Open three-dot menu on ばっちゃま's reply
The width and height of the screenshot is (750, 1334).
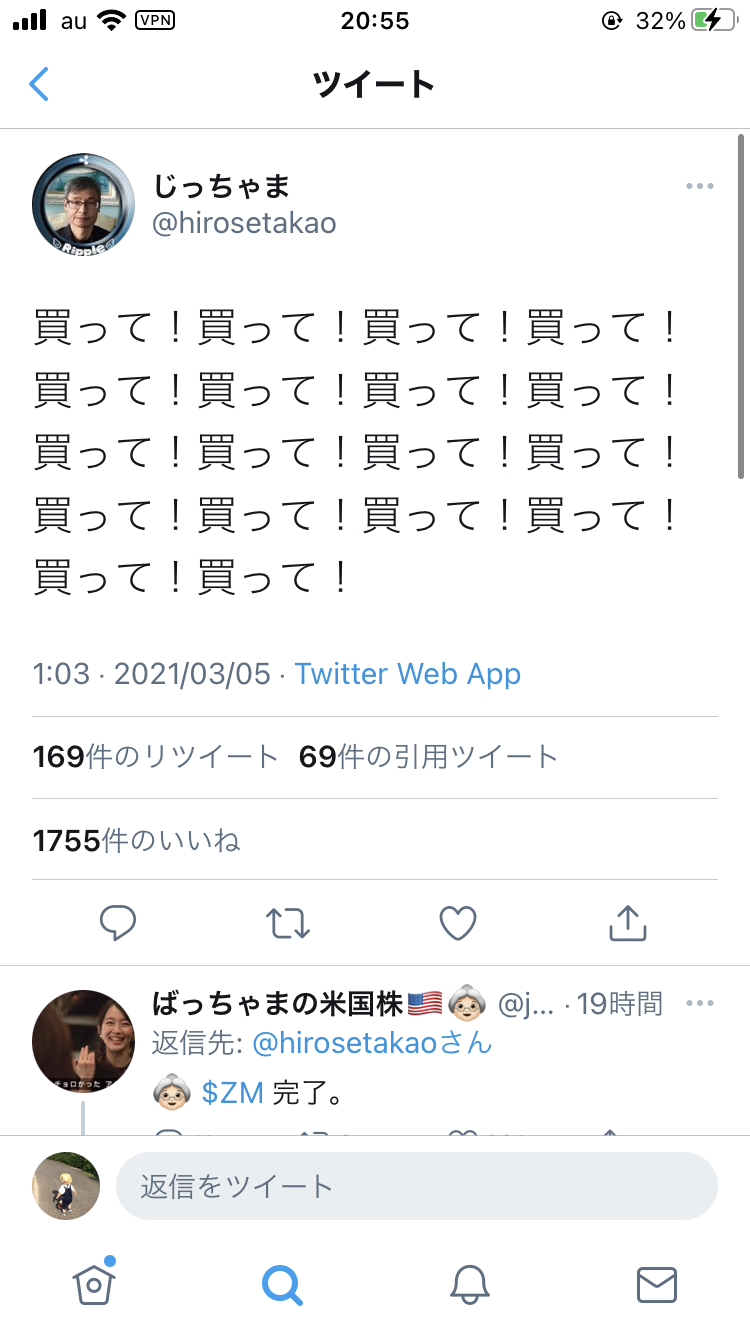[x=700, y=1003]
